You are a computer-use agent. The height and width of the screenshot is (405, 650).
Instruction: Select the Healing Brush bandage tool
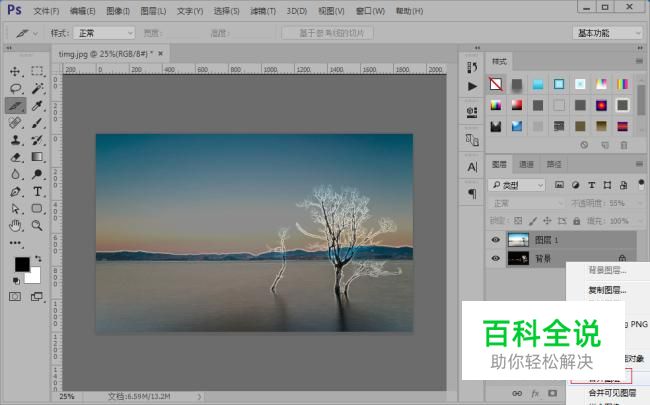click(15, 123)
